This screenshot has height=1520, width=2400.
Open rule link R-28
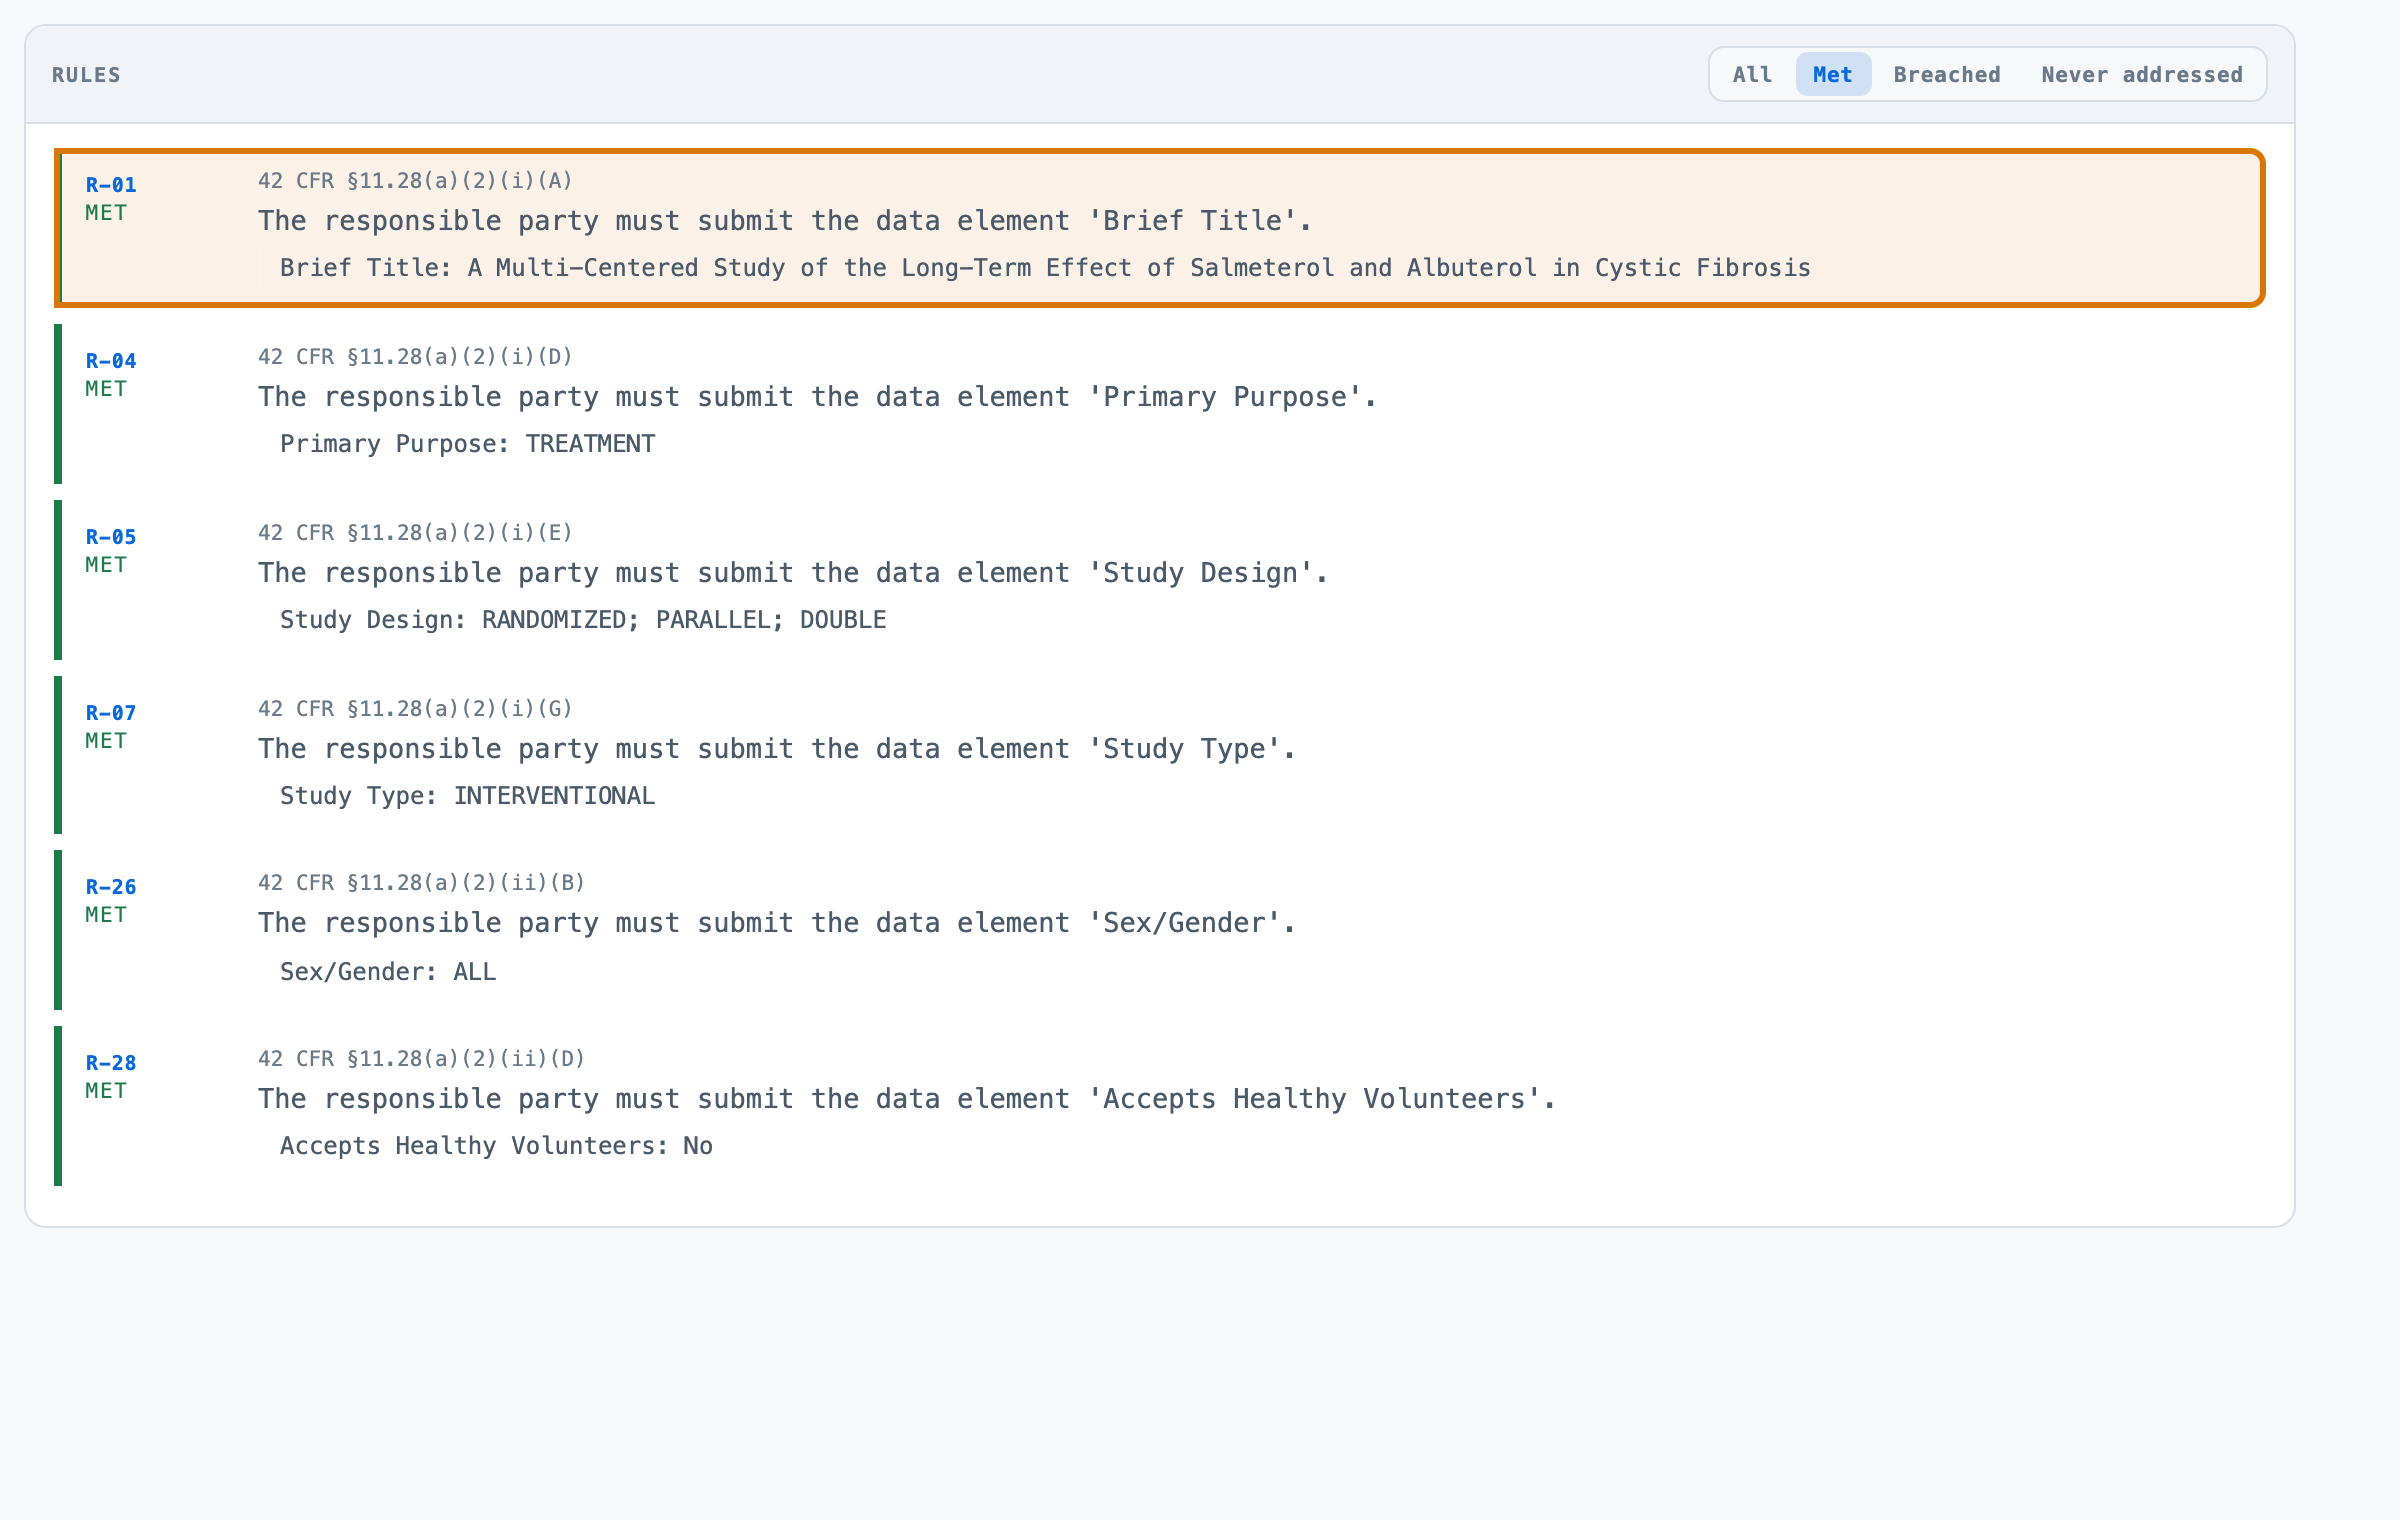(x=111, y=1063)
